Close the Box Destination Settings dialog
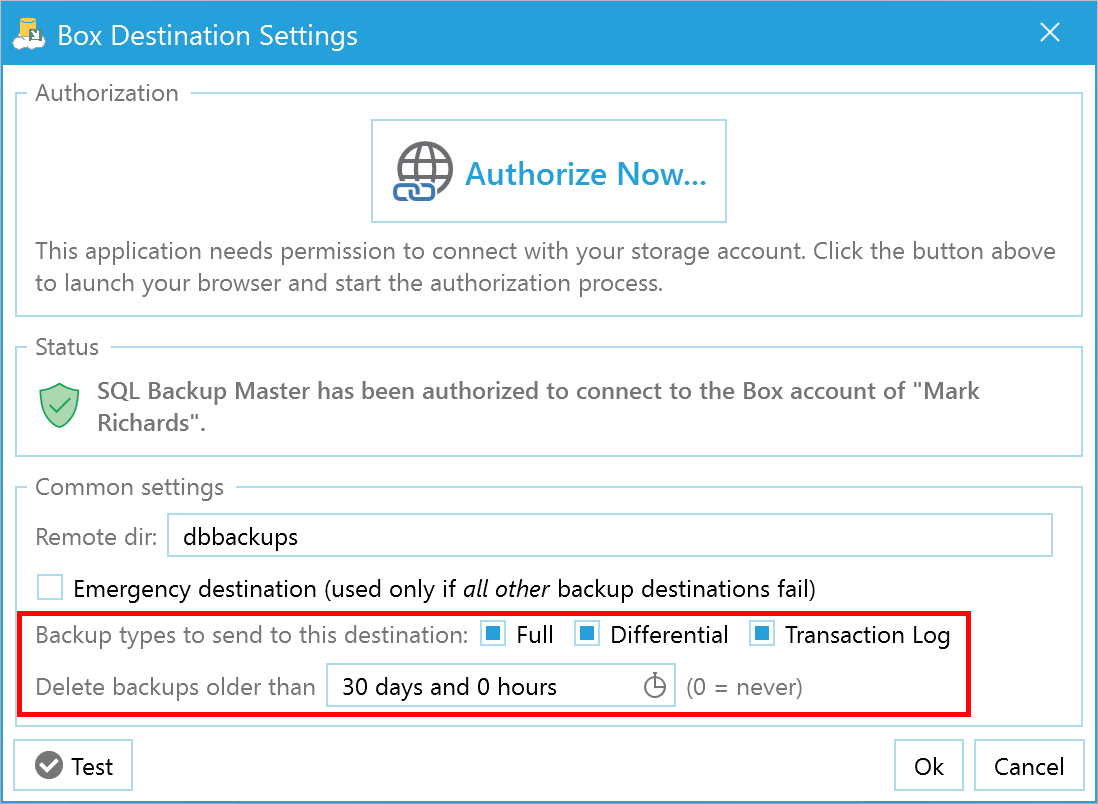 tap(1050, 32)
